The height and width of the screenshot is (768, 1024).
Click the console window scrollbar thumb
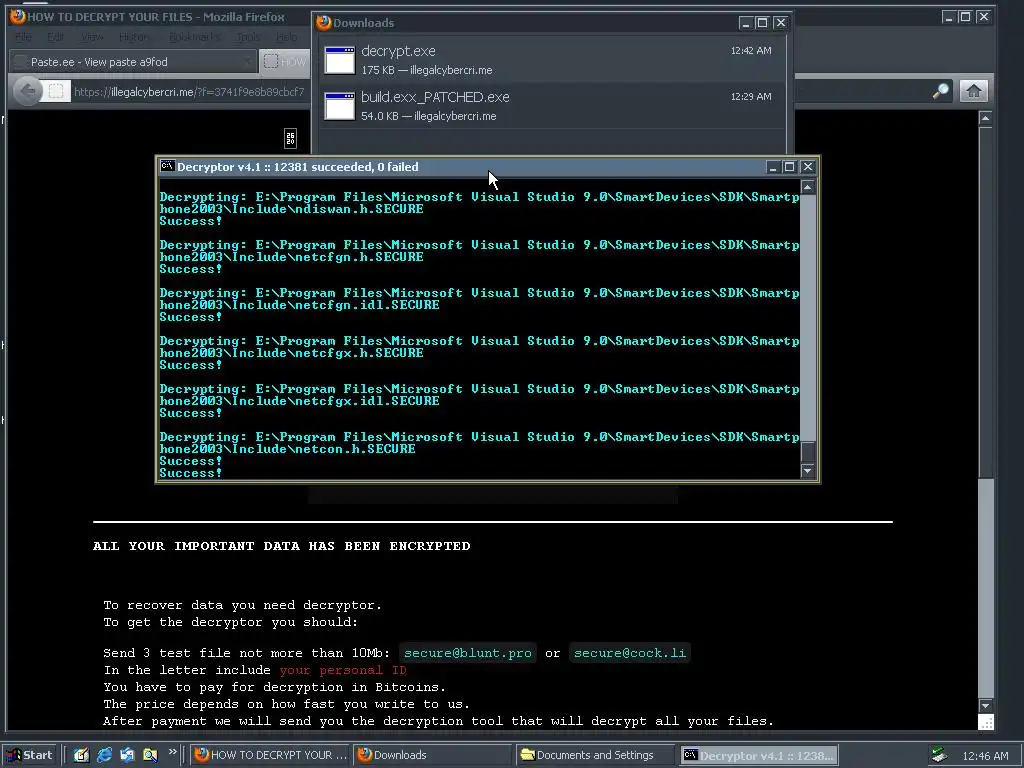808,452
